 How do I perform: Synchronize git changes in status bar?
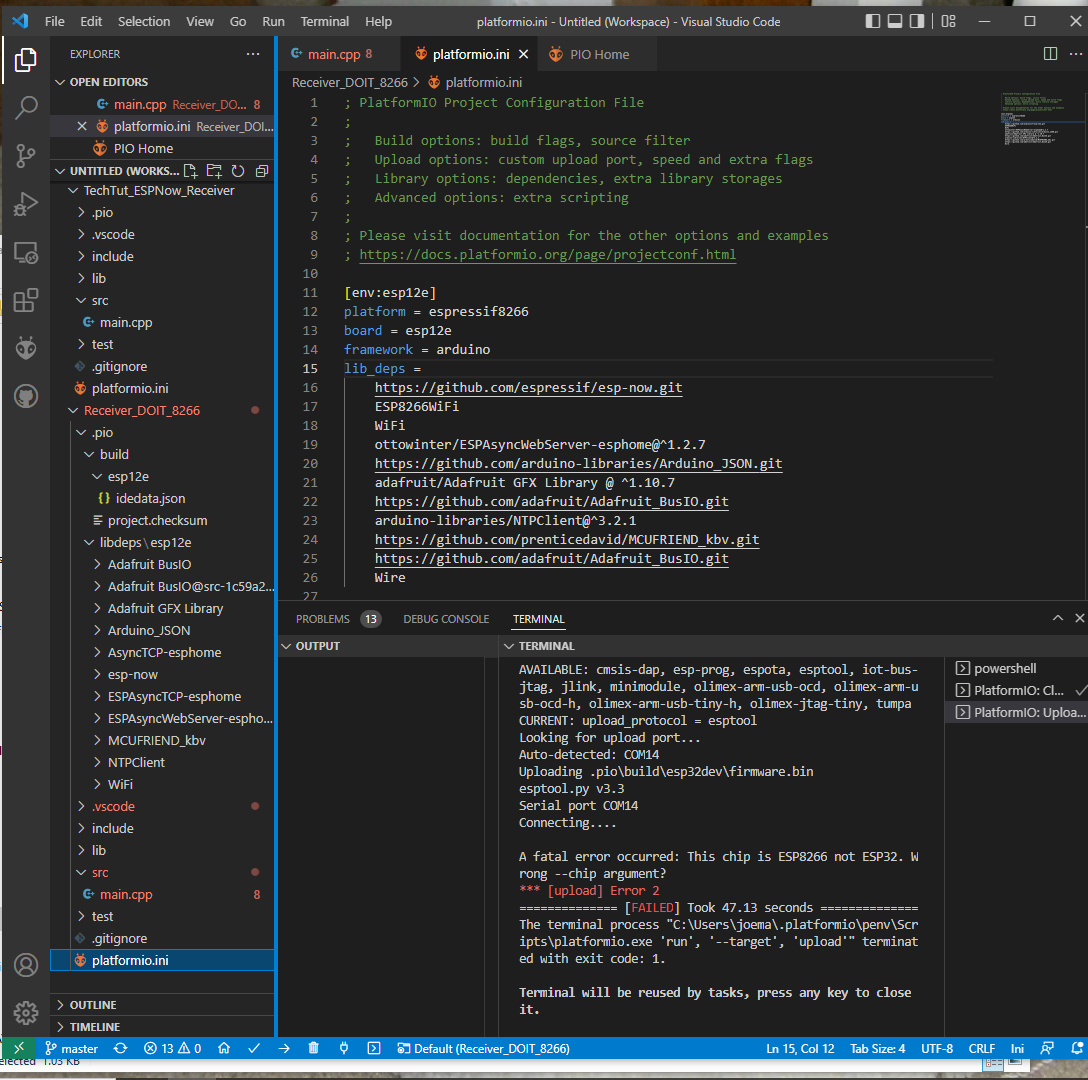coord(121,1048)
